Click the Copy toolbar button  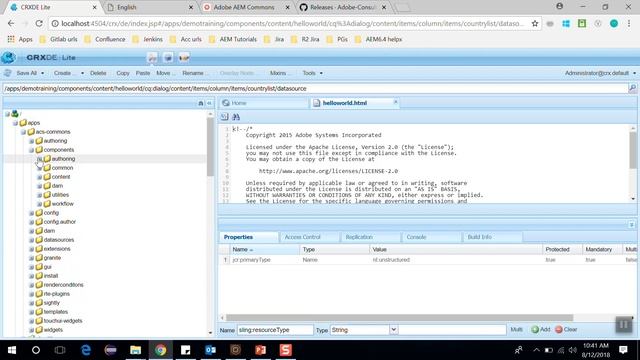(x=122, y=73)
